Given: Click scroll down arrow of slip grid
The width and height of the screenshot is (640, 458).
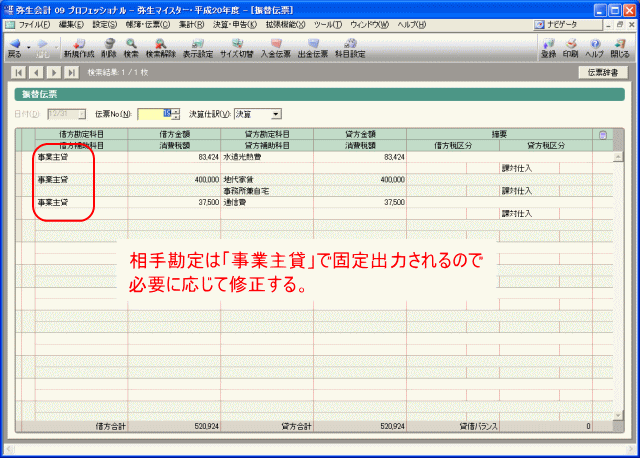Looking at the screenshot, I should 618,415.
